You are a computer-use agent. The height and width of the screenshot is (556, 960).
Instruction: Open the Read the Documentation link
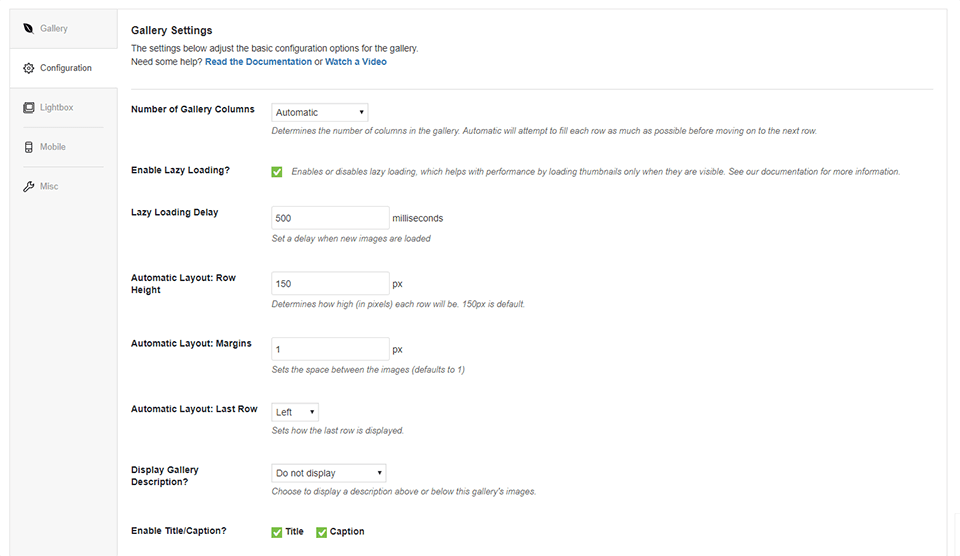point(258,62)
